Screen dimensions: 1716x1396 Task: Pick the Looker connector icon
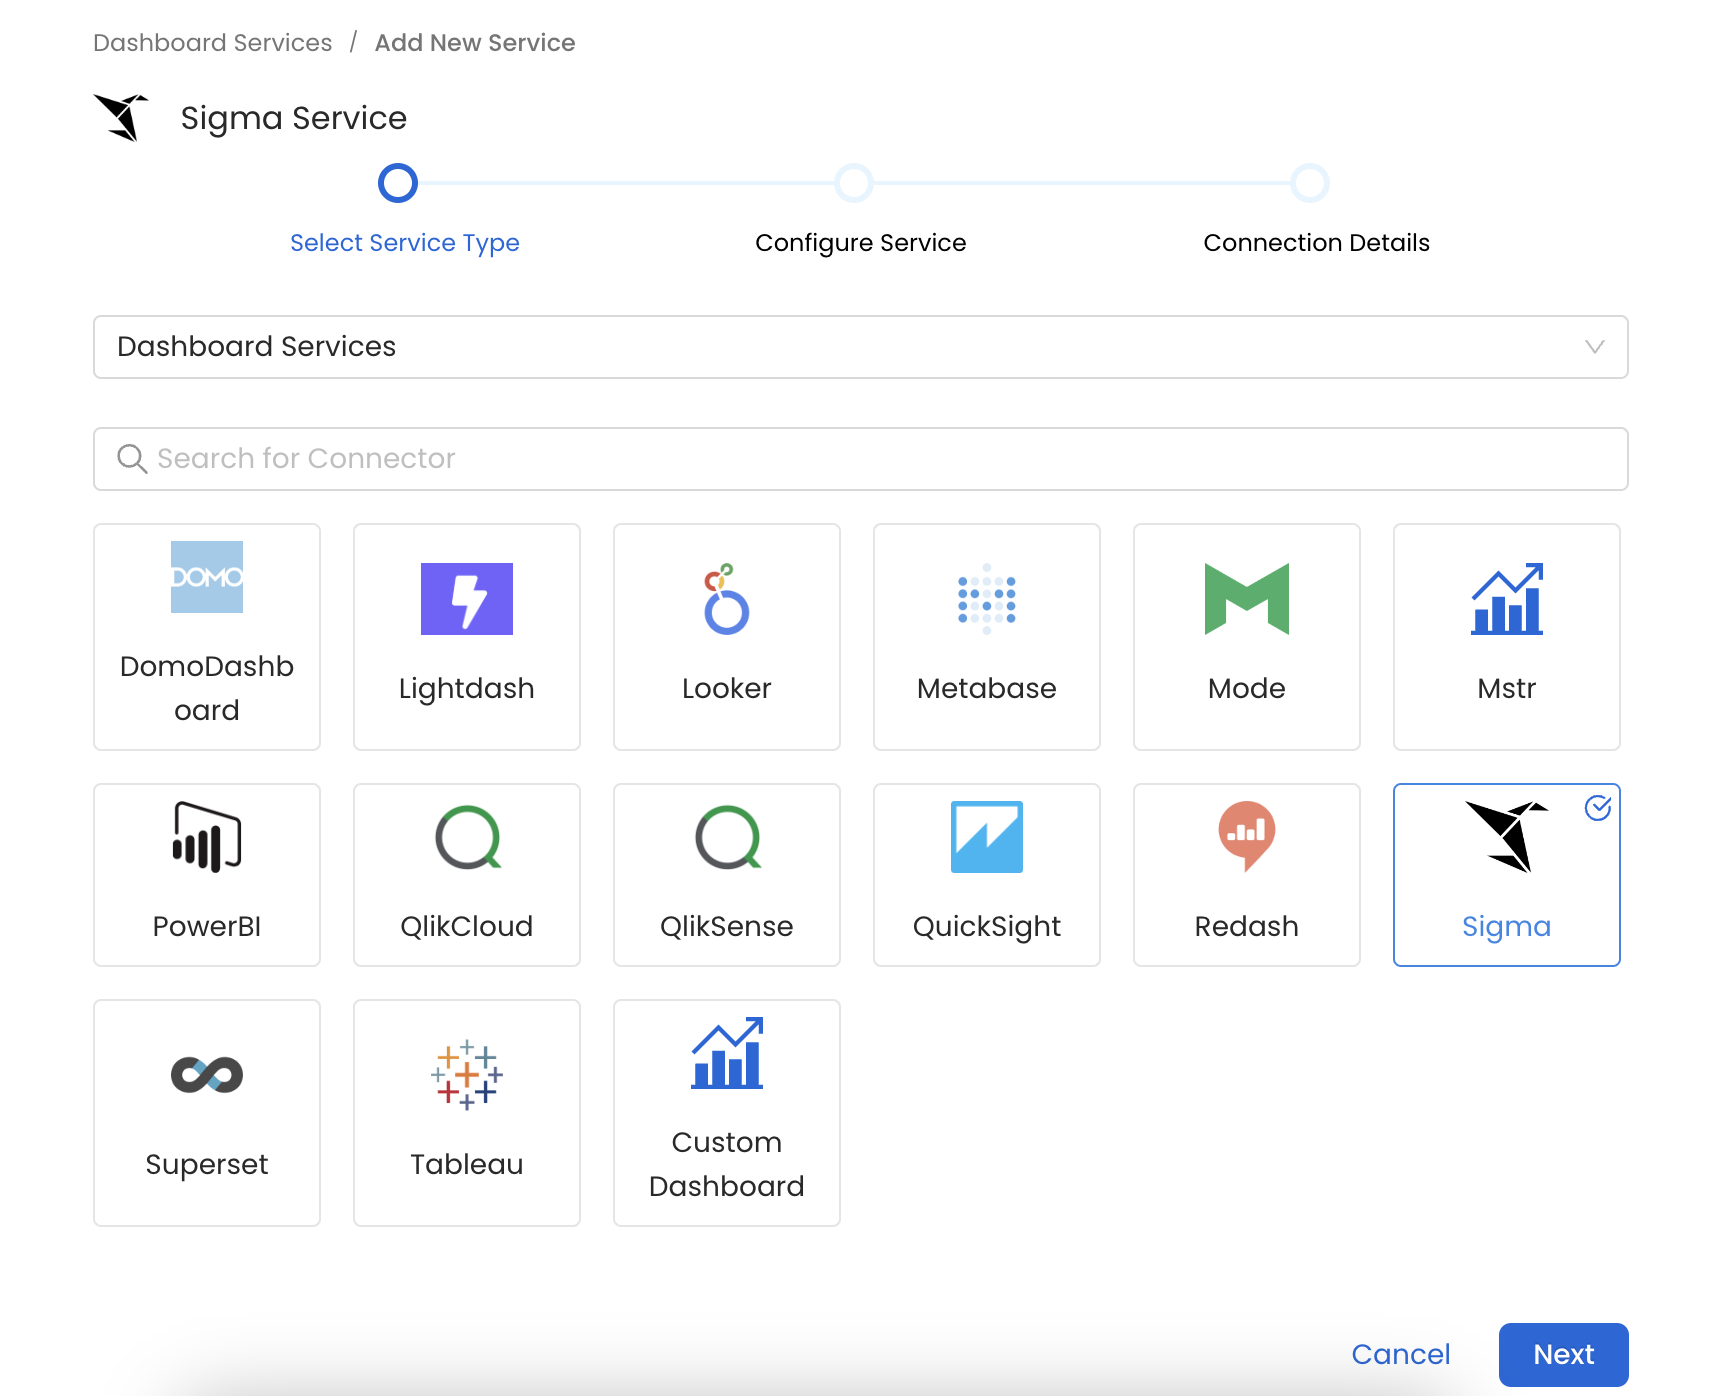pos(726,599)
